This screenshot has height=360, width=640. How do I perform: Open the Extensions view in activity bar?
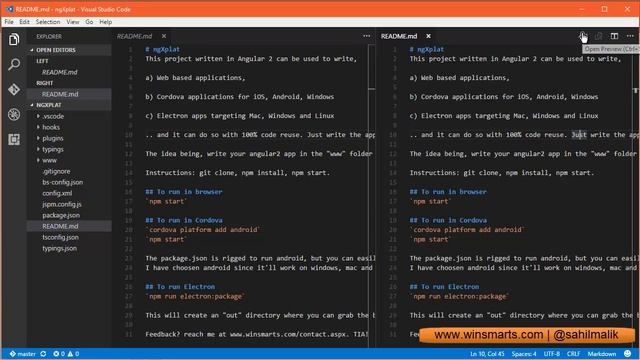(x=14, y=140)
